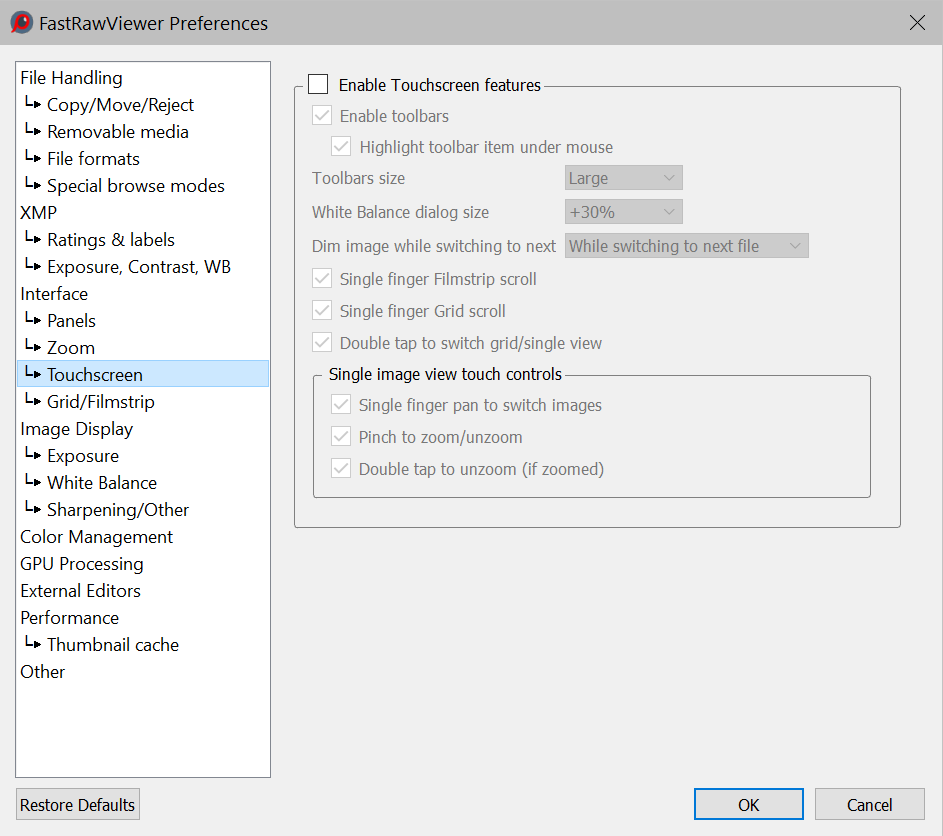Close the Preferences dialog window

point(916,23)
